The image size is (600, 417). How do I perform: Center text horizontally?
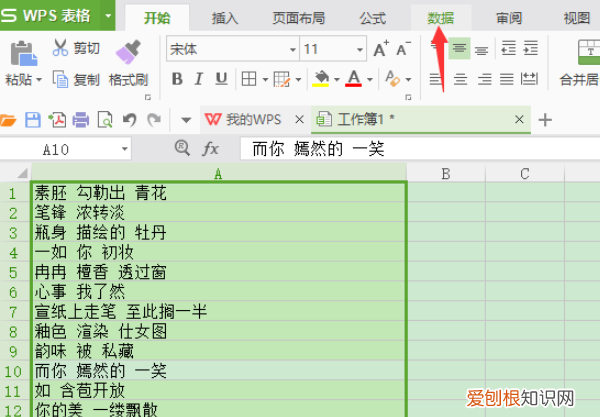pyautogui.click(x=460, y=80)
